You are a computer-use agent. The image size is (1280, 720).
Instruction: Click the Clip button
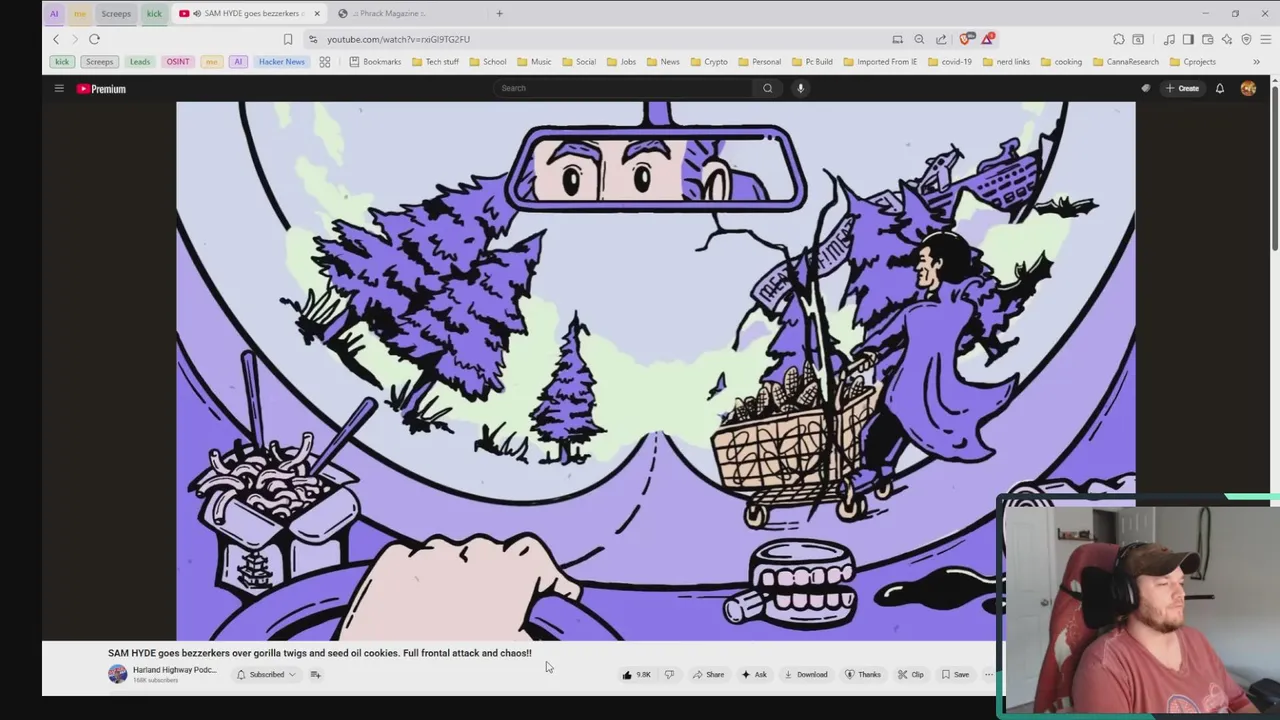click(911, 675)
